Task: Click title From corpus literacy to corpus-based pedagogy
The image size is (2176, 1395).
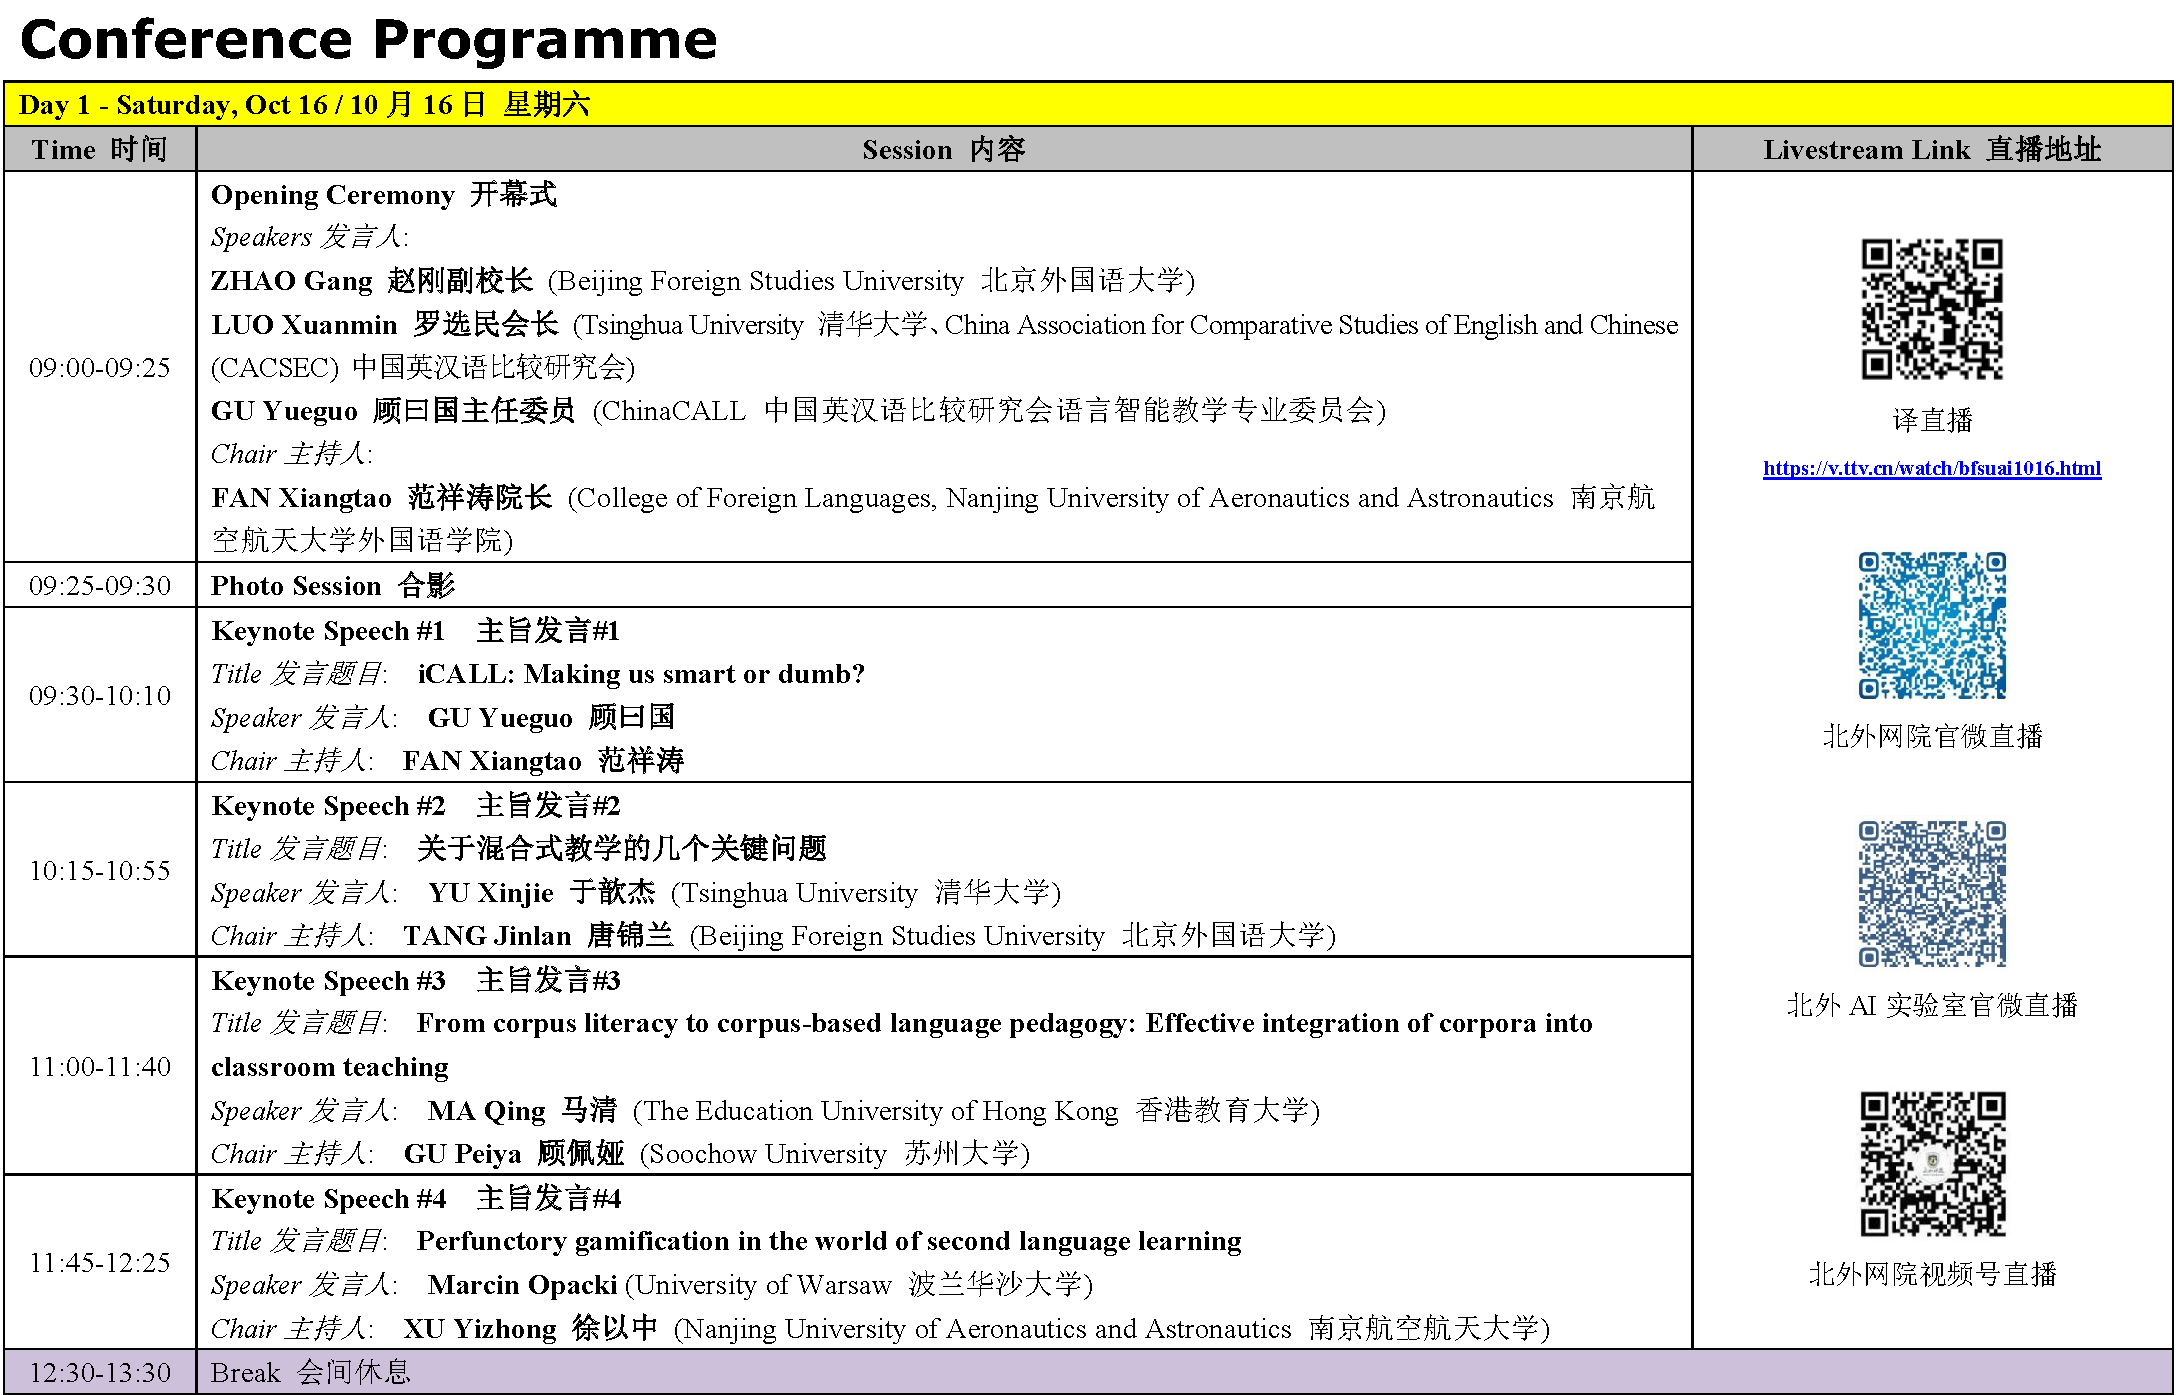Action: (x=901, y=1044)
